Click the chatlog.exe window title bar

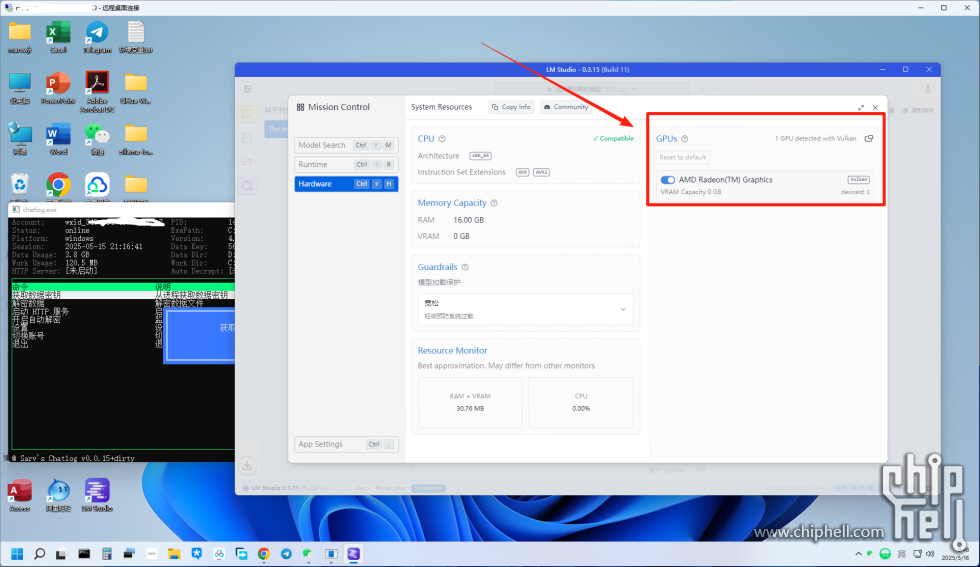click(x=122, y=209)
